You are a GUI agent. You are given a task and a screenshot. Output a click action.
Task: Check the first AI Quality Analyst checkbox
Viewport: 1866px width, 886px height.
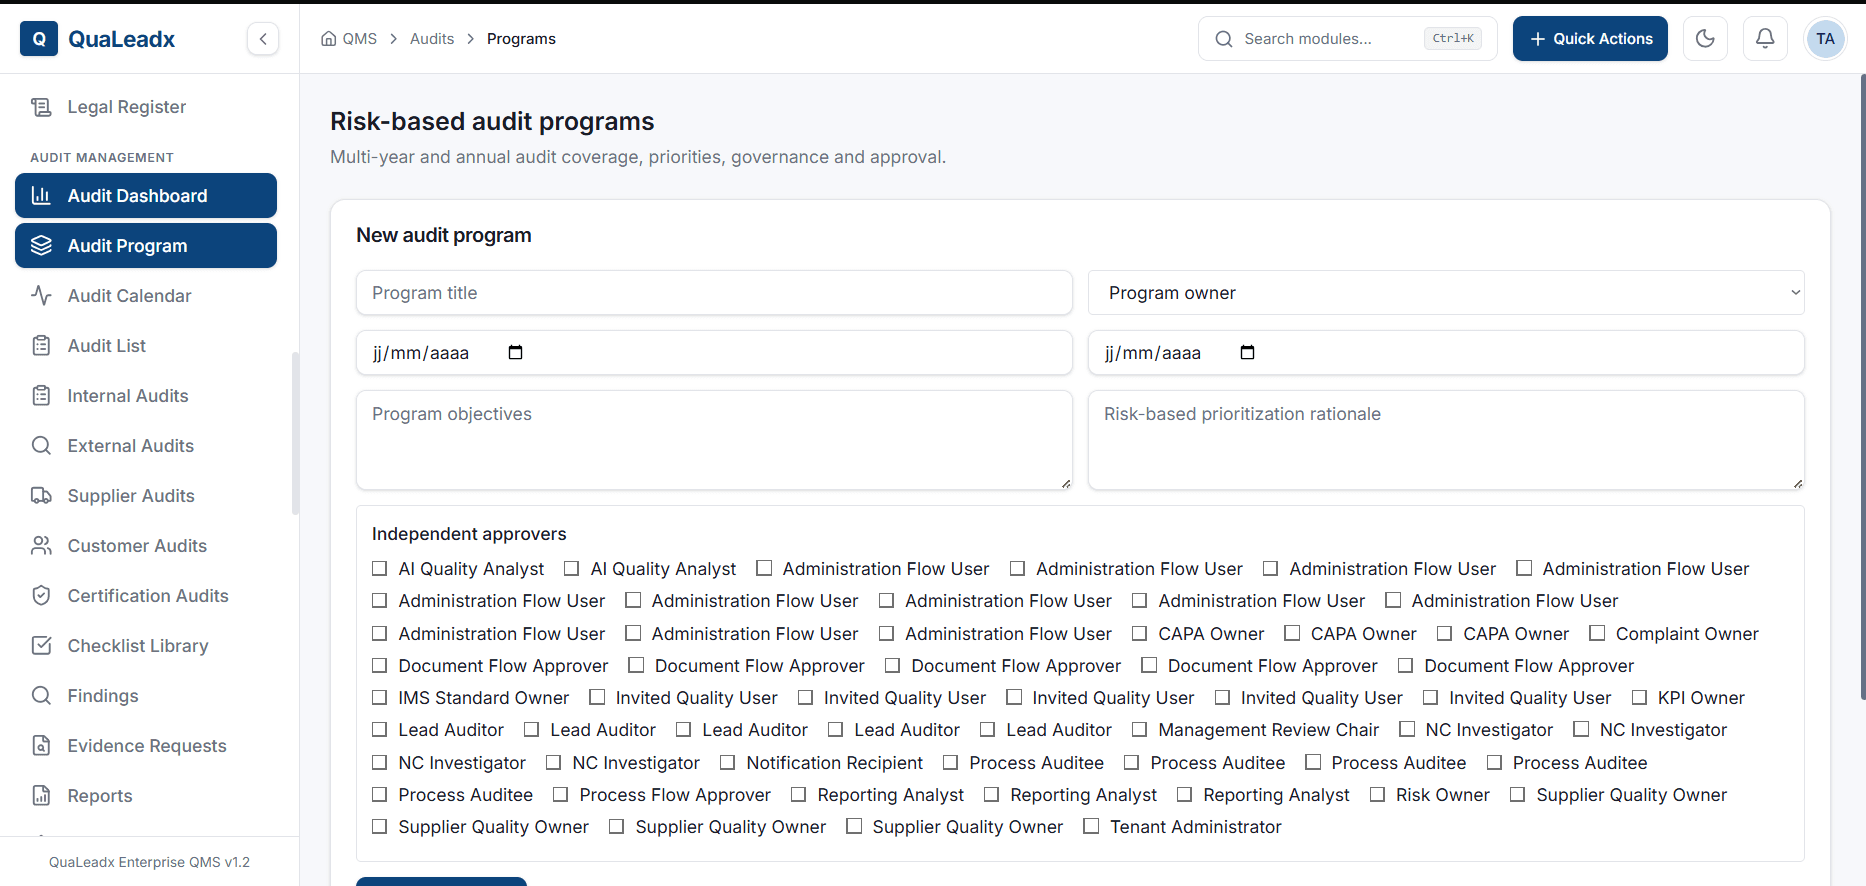point(379,569)
